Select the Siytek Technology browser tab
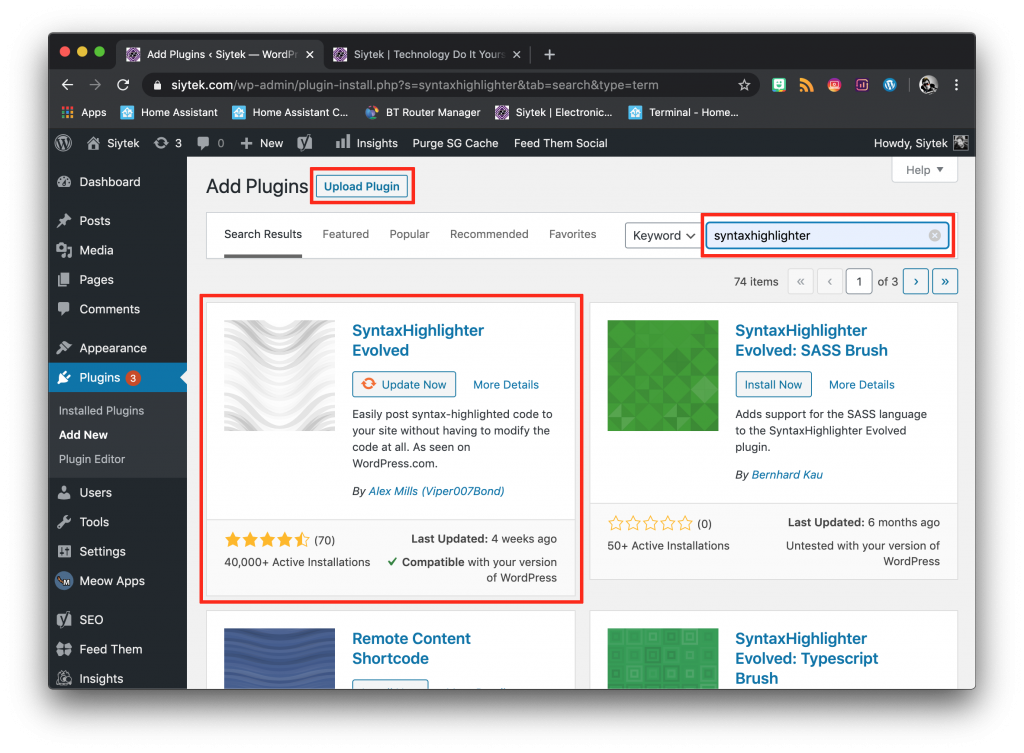 click(428, 55)
